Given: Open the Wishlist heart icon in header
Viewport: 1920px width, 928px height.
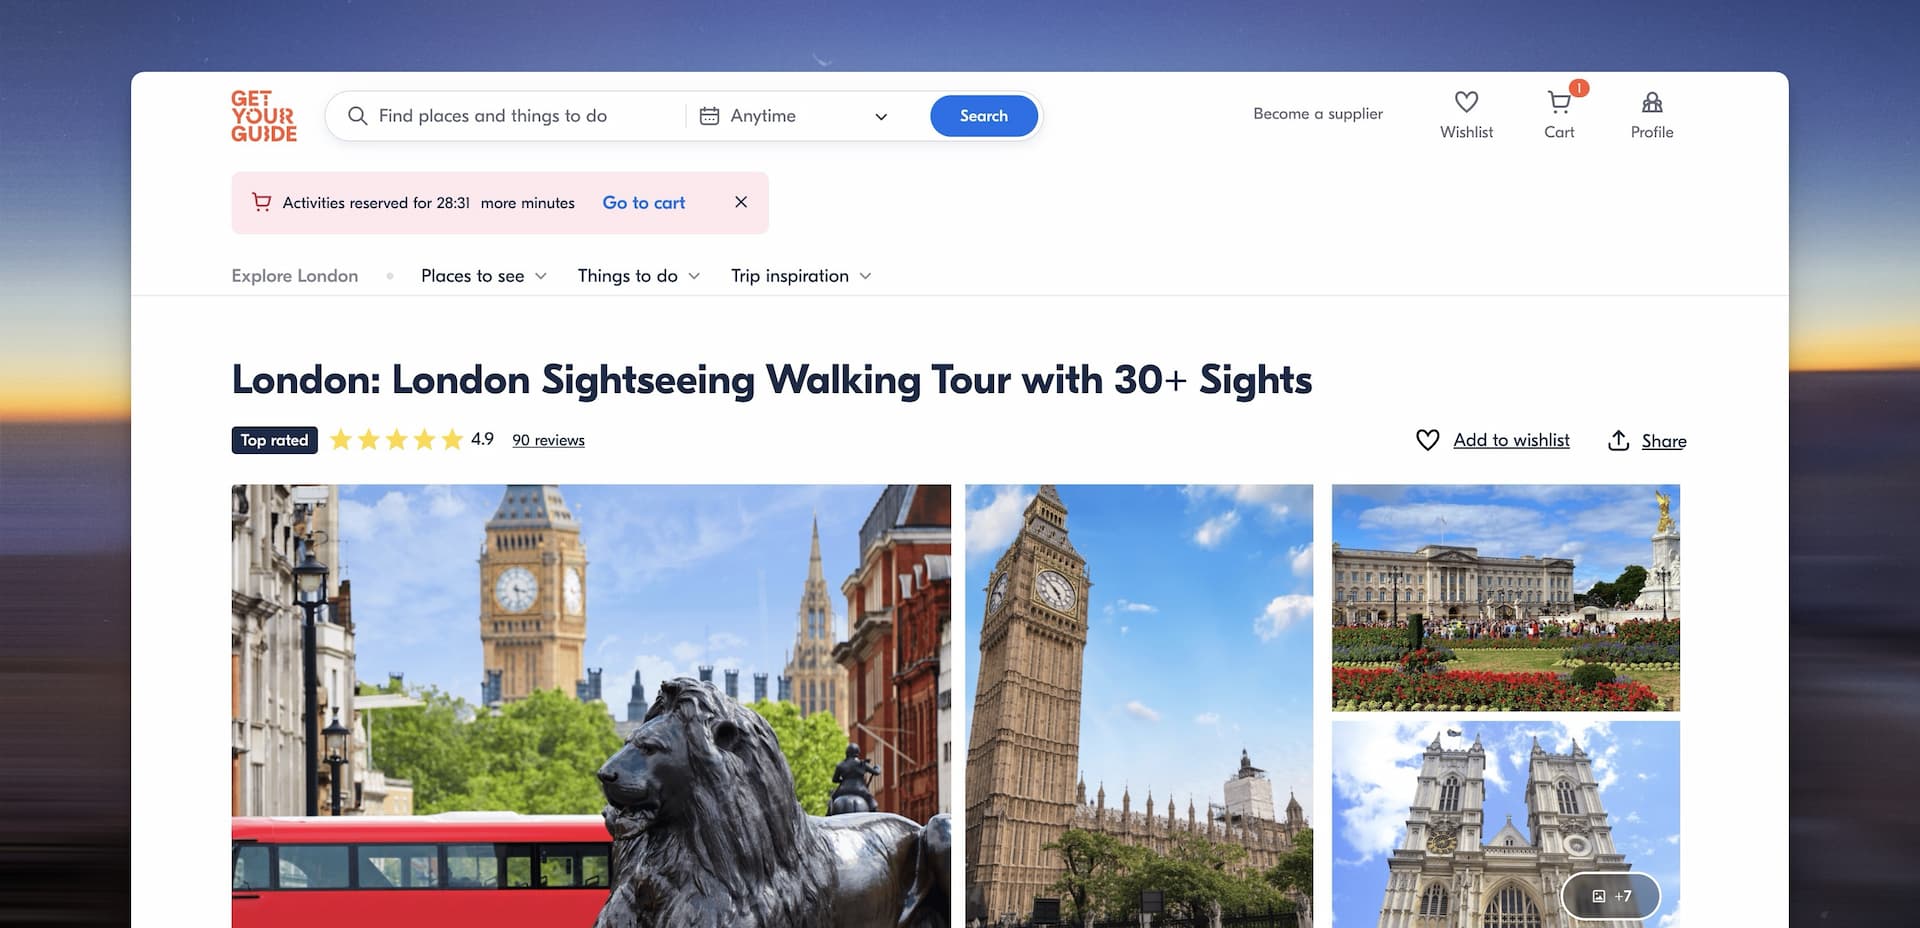Looking at the screenshot, I should click(1466, 102).
